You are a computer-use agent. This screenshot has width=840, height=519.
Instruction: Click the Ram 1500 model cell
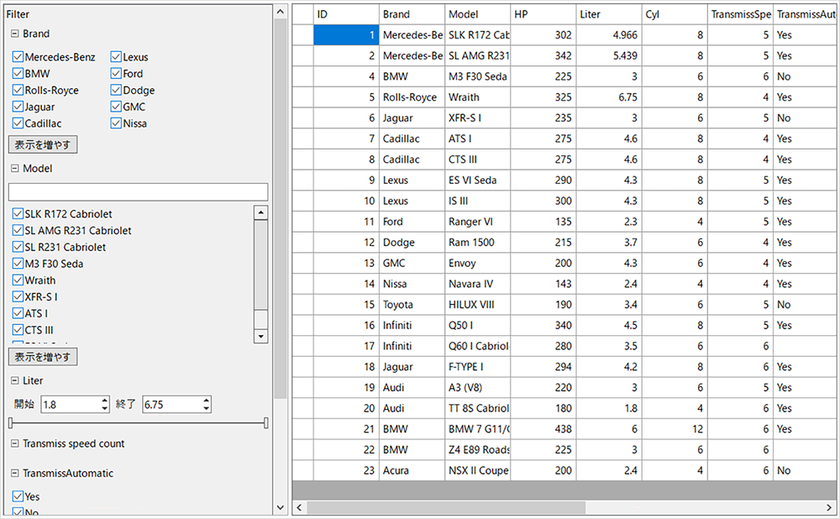(477, 243)
